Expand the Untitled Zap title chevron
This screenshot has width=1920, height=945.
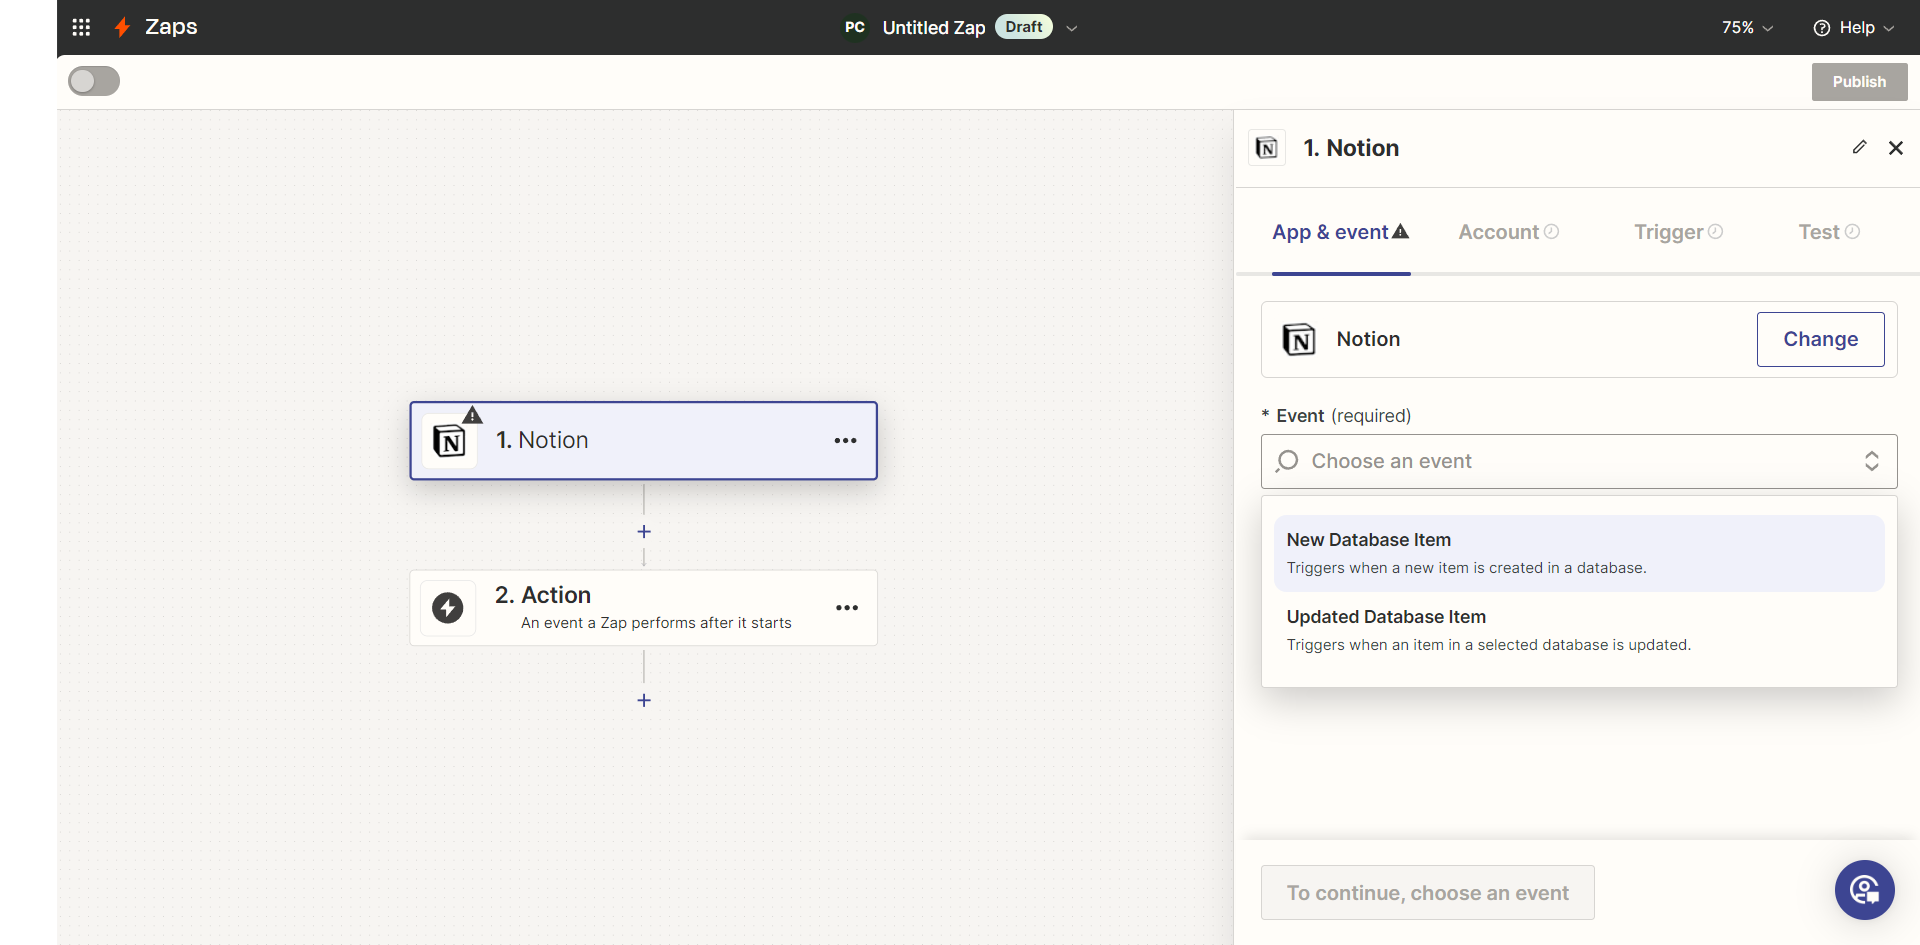coord(1072,28)
